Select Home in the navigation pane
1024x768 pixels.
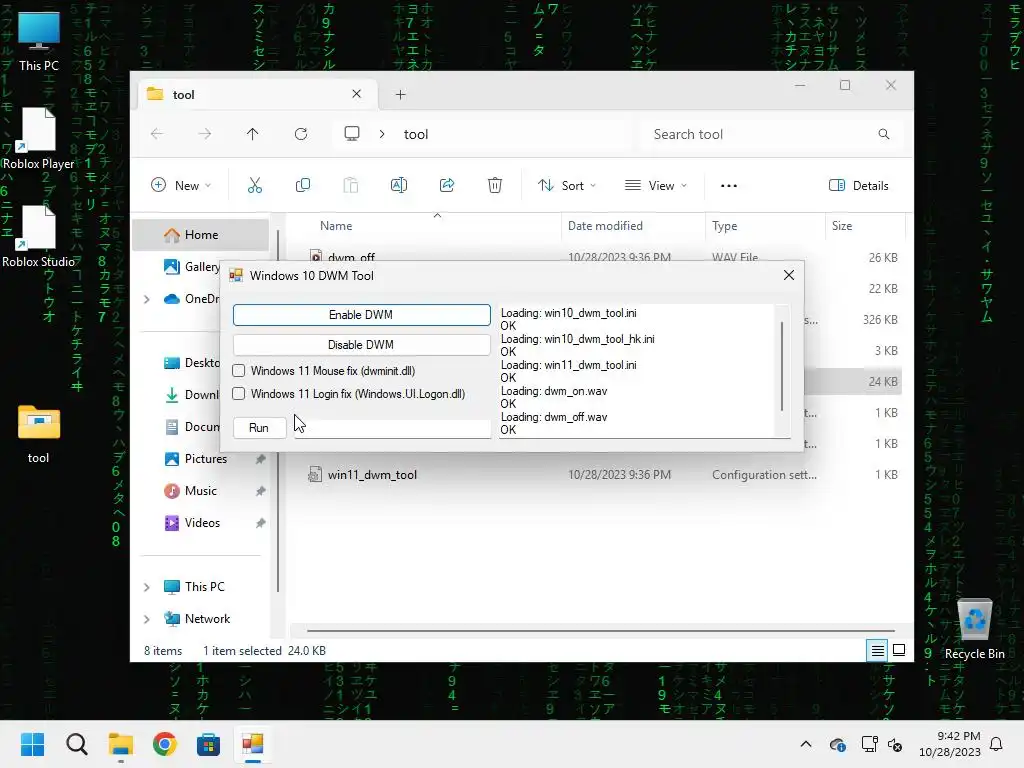pos(201,235)
